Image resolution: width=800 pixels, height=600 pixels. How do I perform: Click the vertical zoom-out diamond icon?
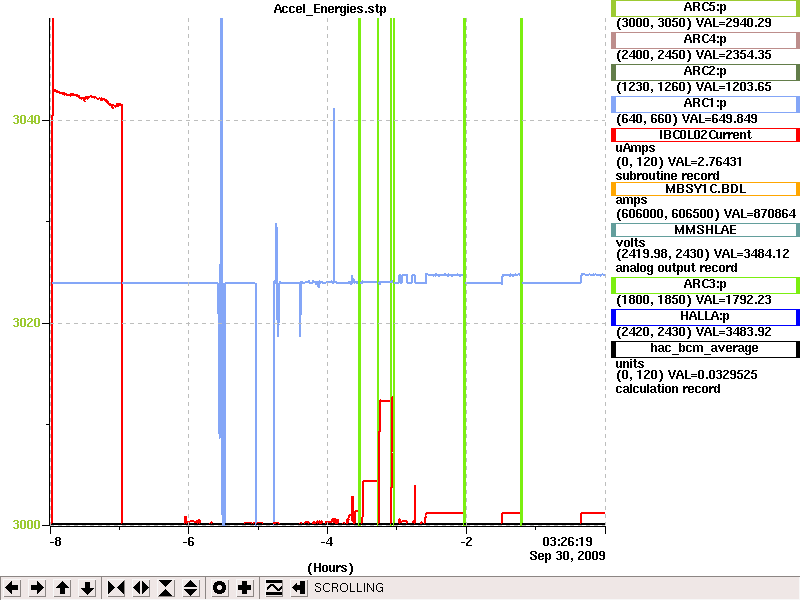tap(191, 588)
